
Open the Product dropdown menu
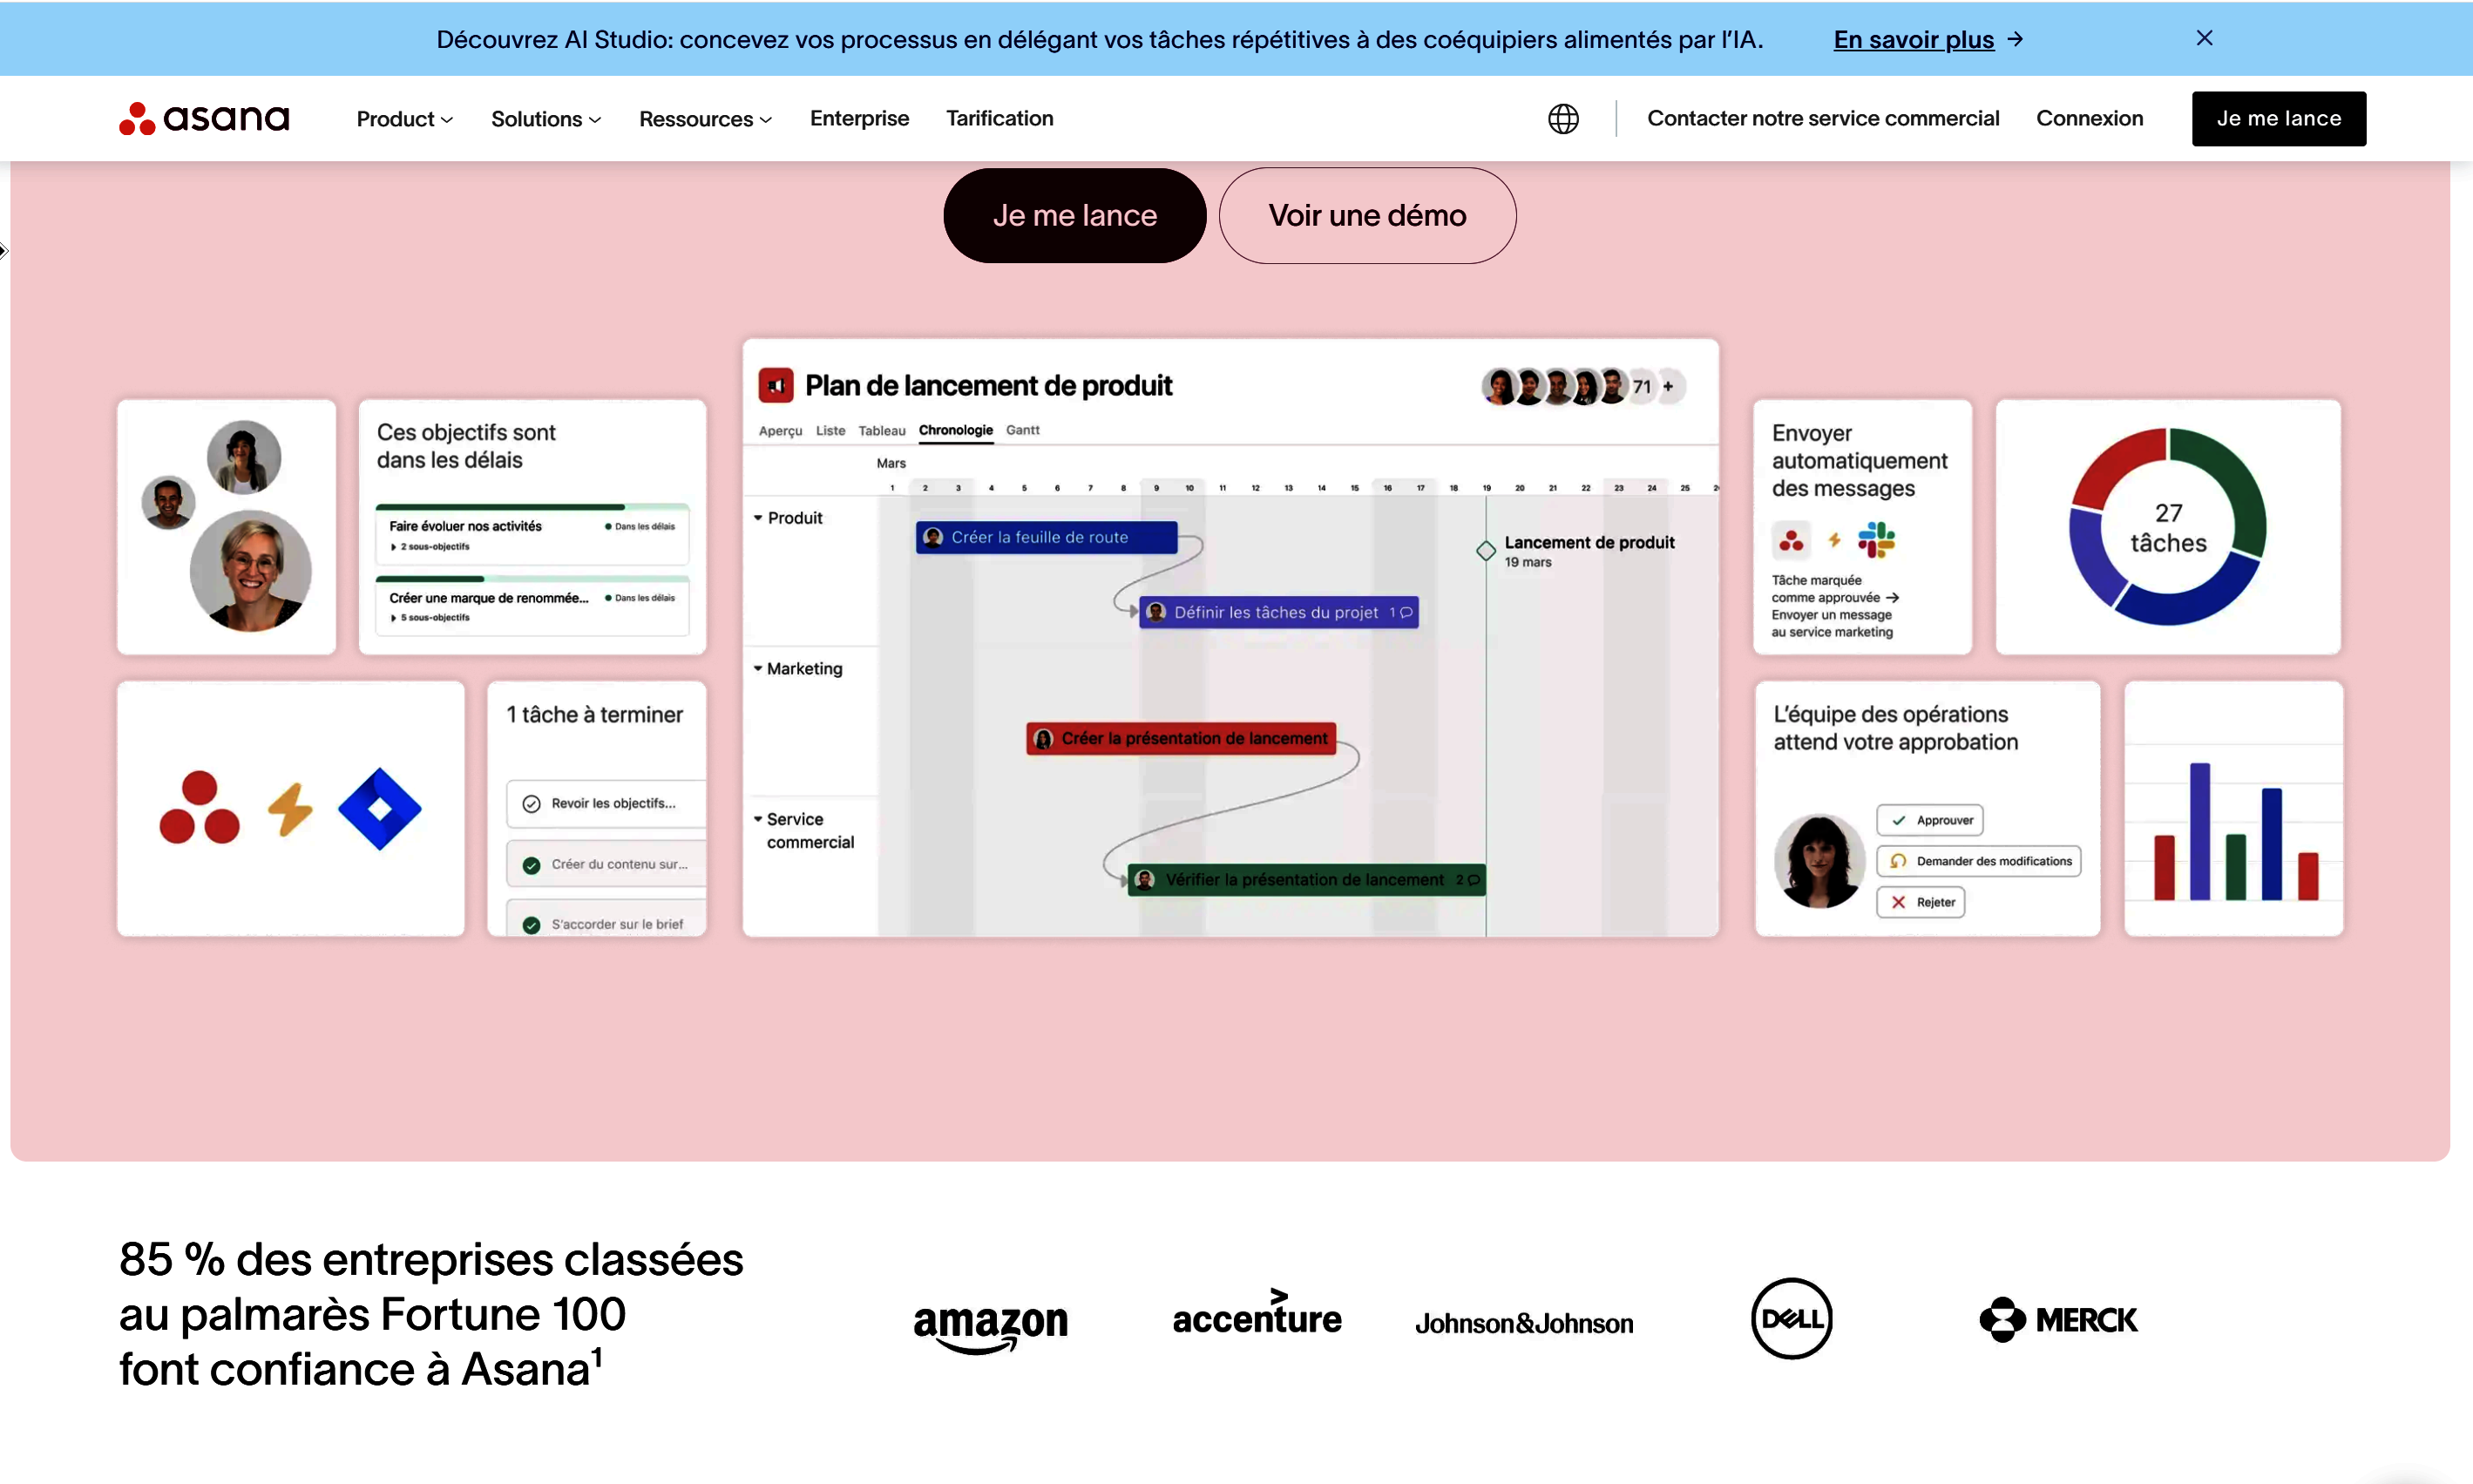click(404, 119)
